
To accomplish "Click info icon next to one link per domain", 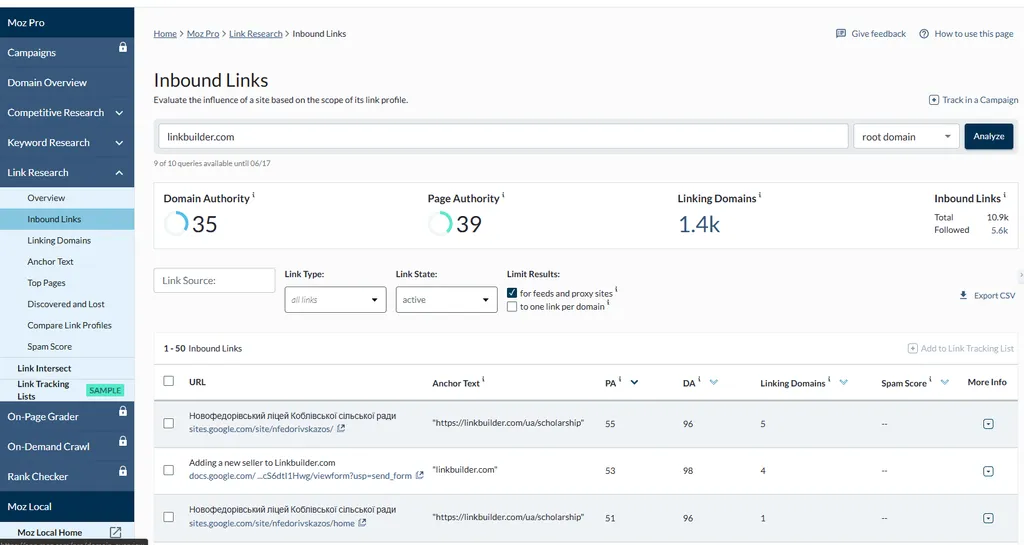I will pos(608,303).
